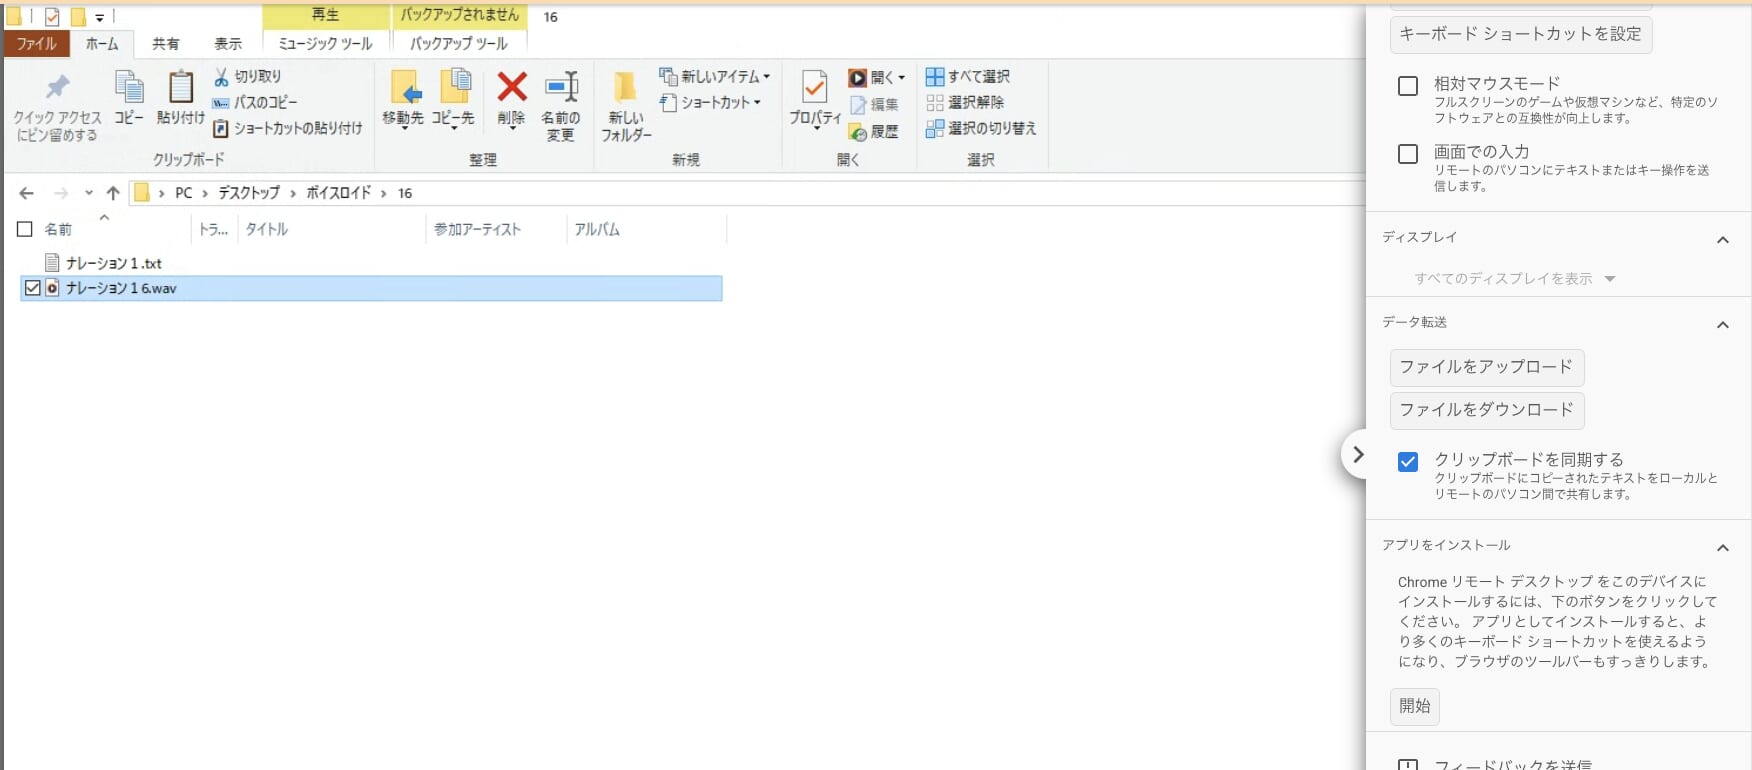Image resolution: width=1752 pixels, height=770 pixels.
Task: Click the Pin to Quick Access icon
Action: click(58, 88)
